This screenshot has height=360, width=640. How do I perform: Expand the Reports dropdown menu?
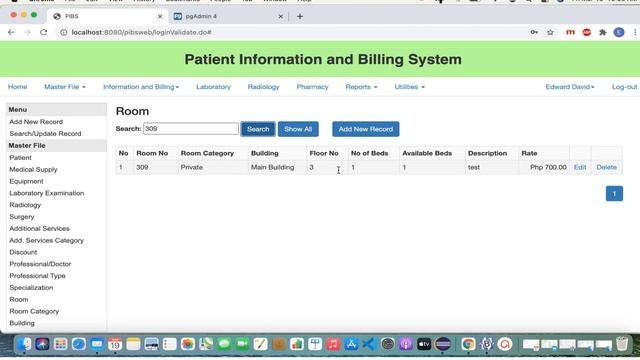(361, 87)
